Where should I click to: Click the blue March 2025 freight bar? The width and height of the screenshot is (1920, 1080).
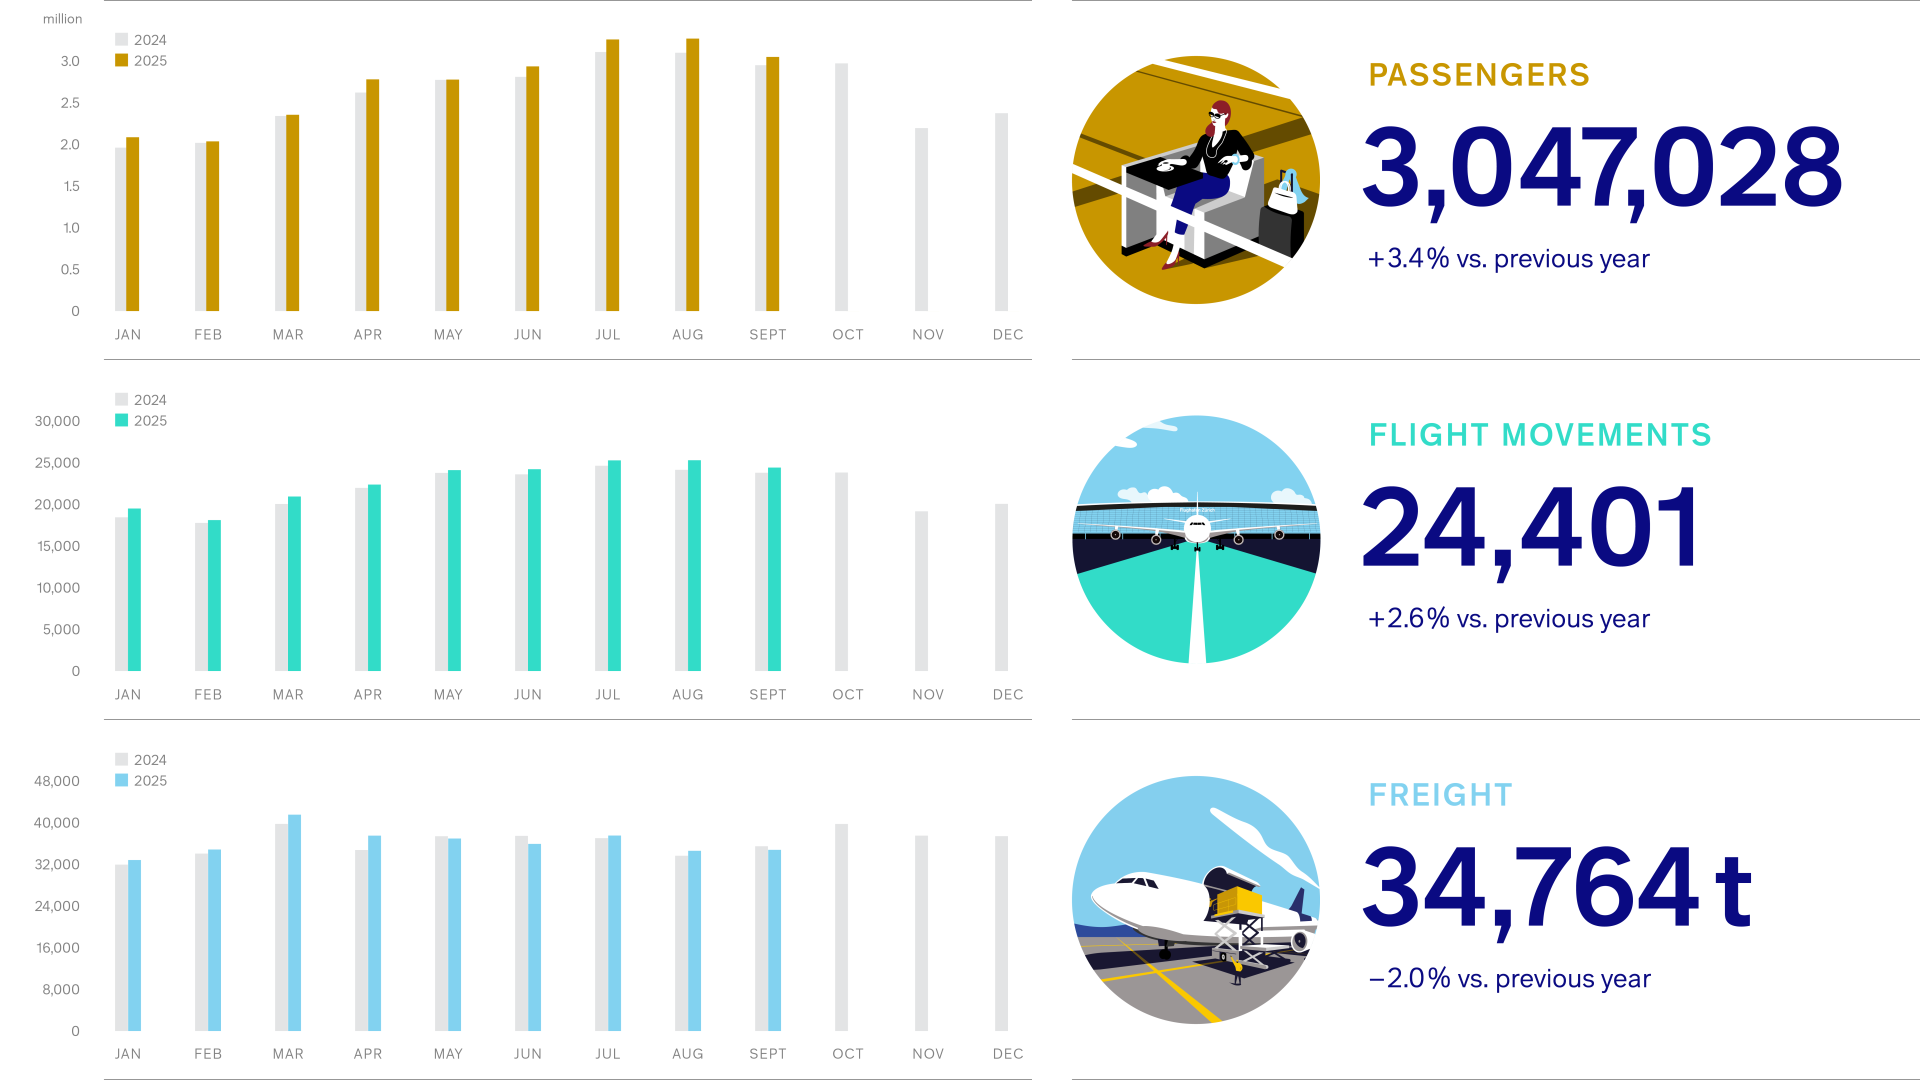pos(294,922)
